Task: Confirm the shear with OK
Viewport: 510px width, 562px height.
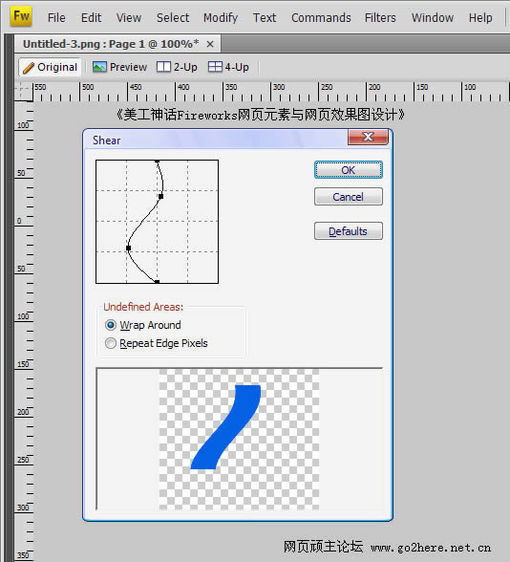Action: [348, 170]
